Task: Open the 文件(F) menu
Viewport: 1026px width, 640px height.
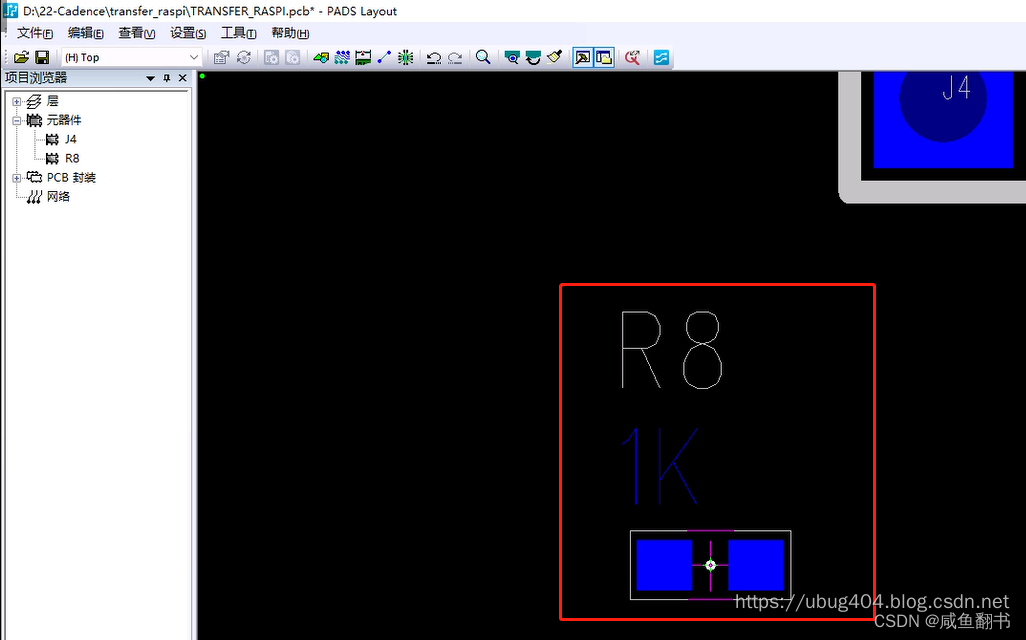Action: [35, 33]
